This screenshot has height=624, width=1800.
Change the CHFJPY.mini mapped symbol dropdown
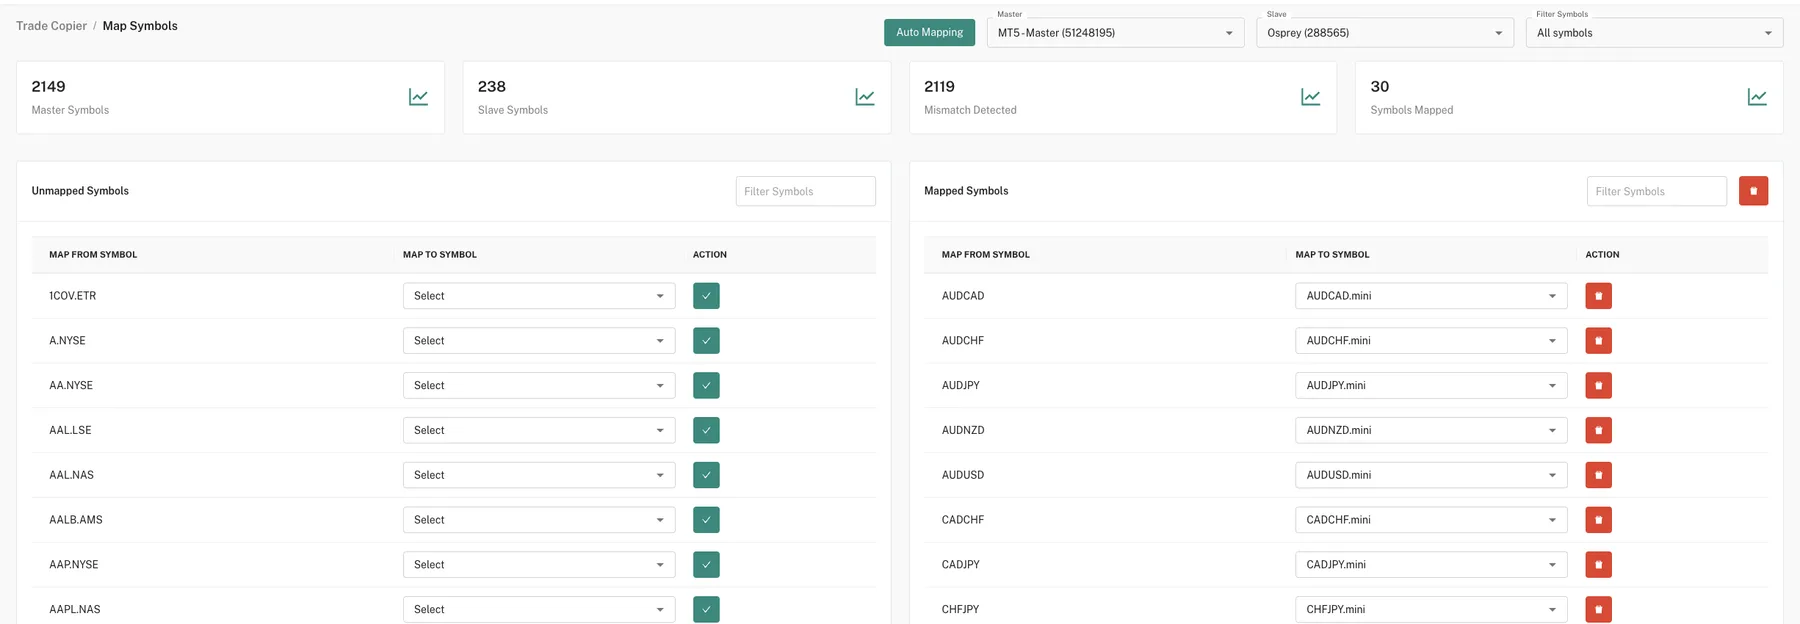tap(1431, 609)
